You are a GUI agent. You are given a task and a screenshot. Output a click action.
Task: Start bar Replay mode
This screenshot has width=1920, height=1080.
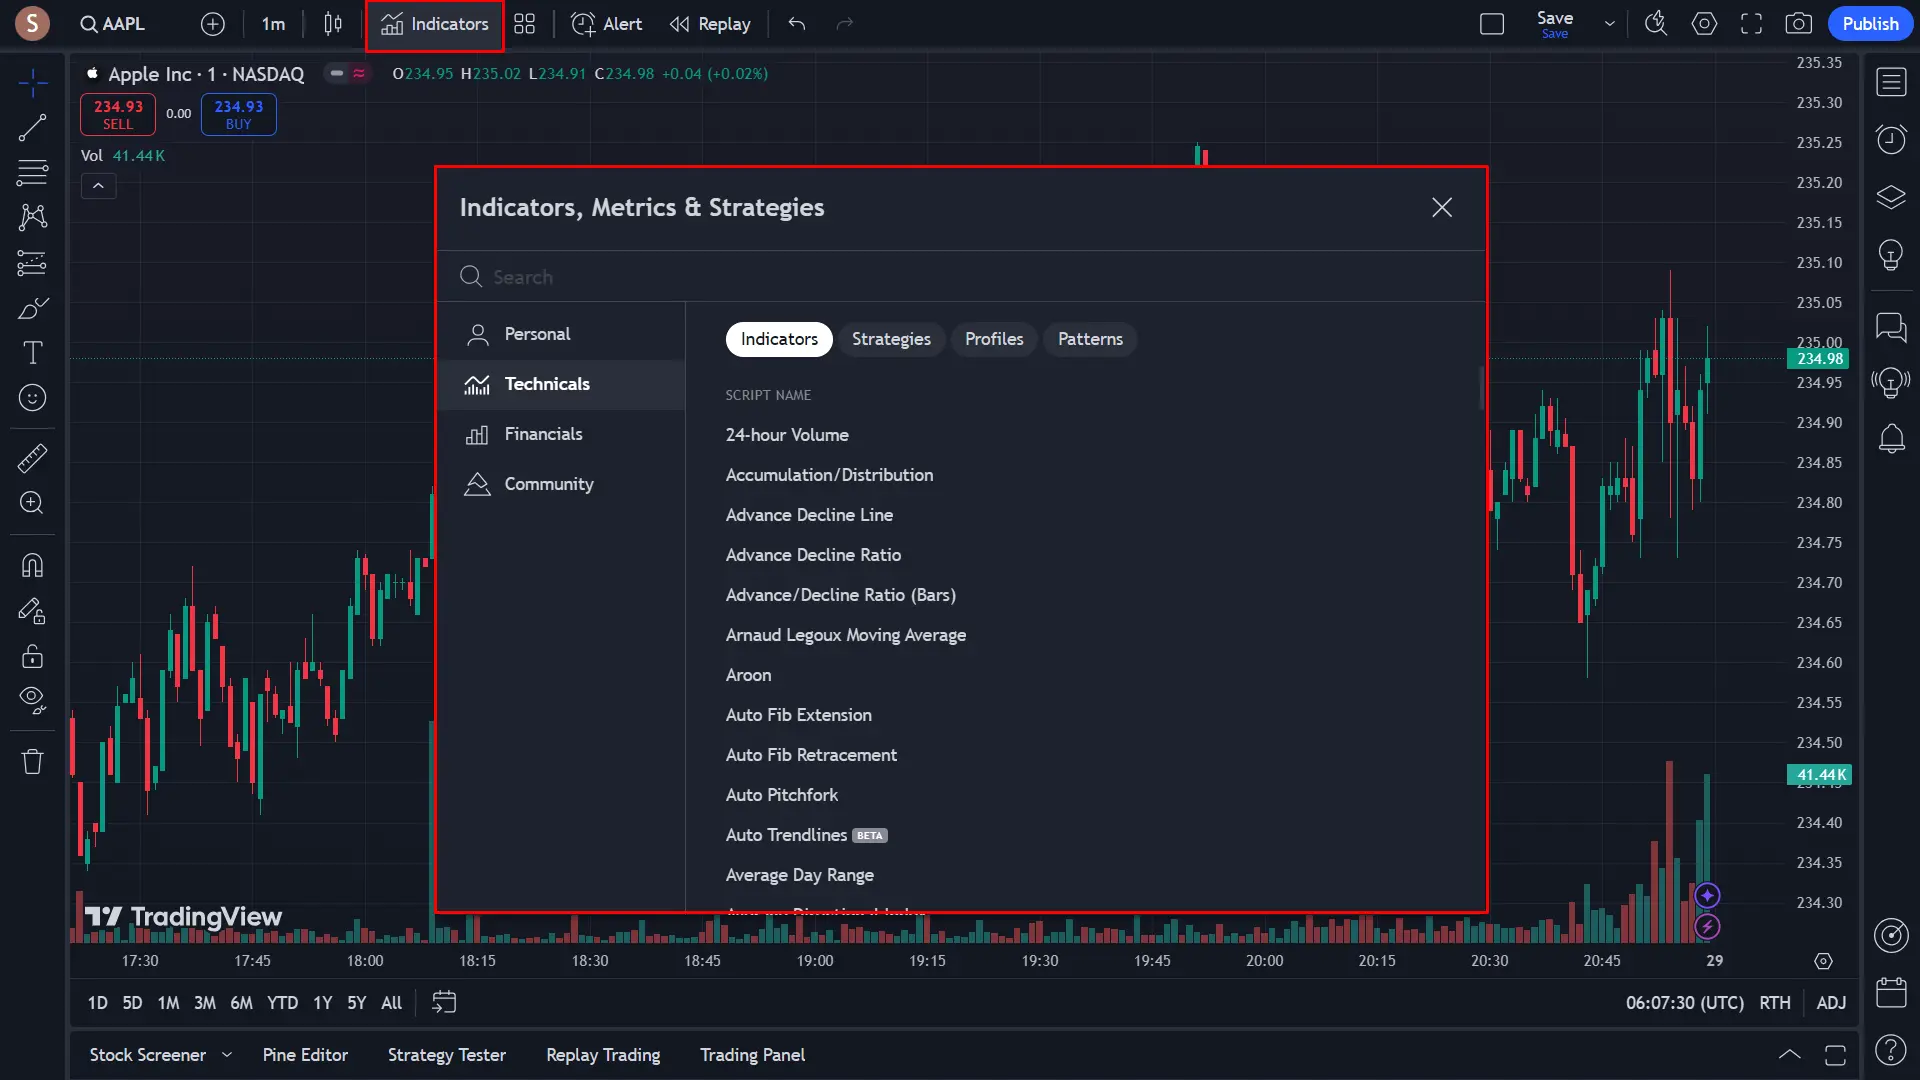(710, 24)
